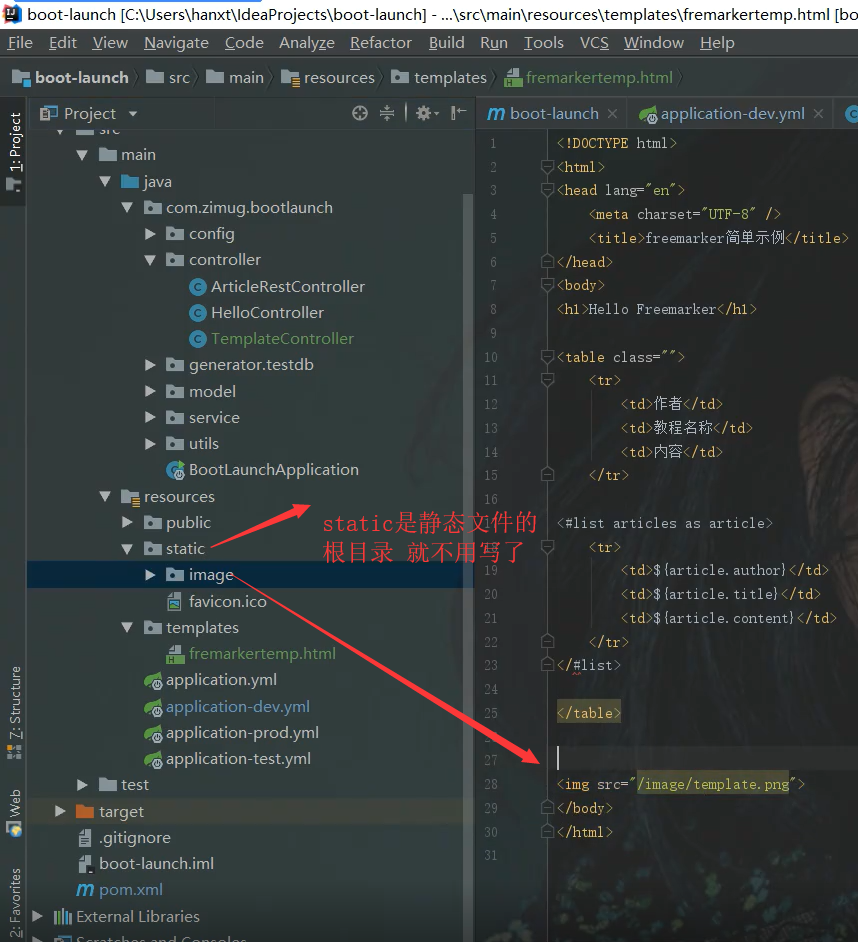This screenshot has height=942, width=858.
Task: Collapse the controller package
Action: click(150, 260)
